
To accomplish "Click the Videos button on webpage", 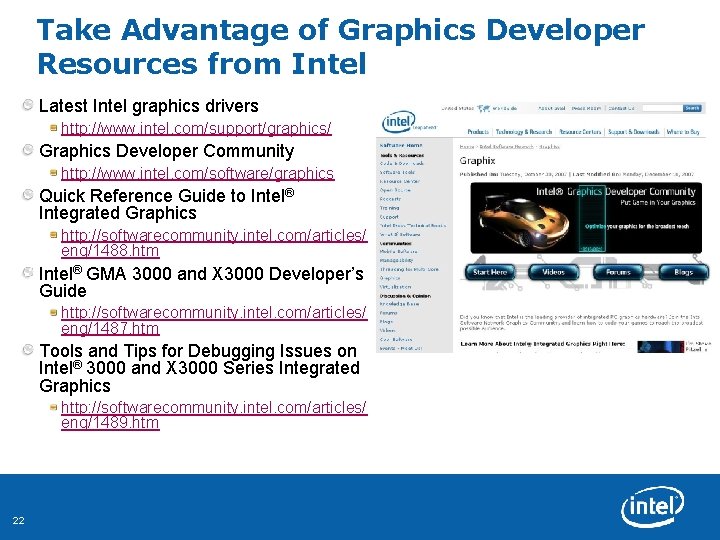I will 553,272.
